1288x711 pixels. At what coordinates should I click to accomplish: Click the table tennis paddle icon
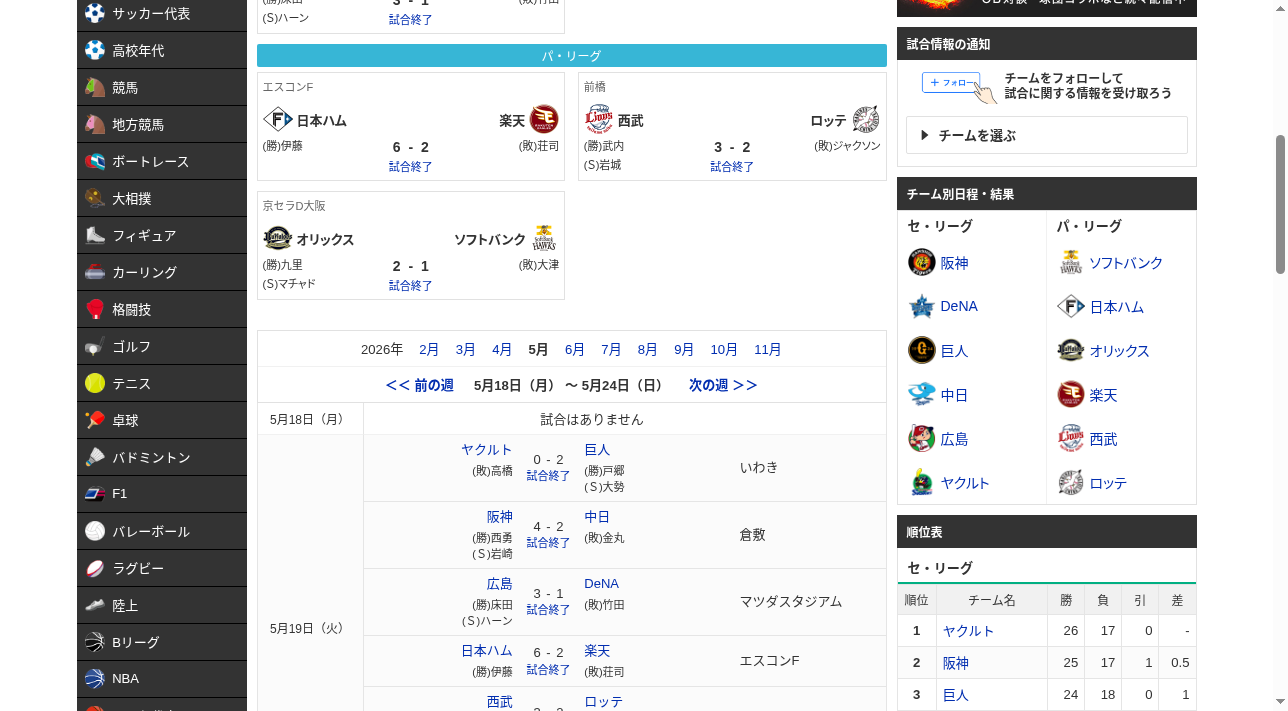click(95, 420)
